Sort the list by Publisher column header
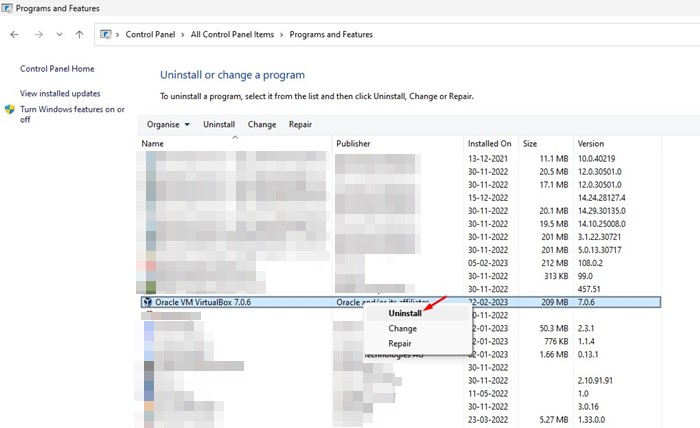The width and height of the screenshot is (700, 428). click(x=353, y=143)
